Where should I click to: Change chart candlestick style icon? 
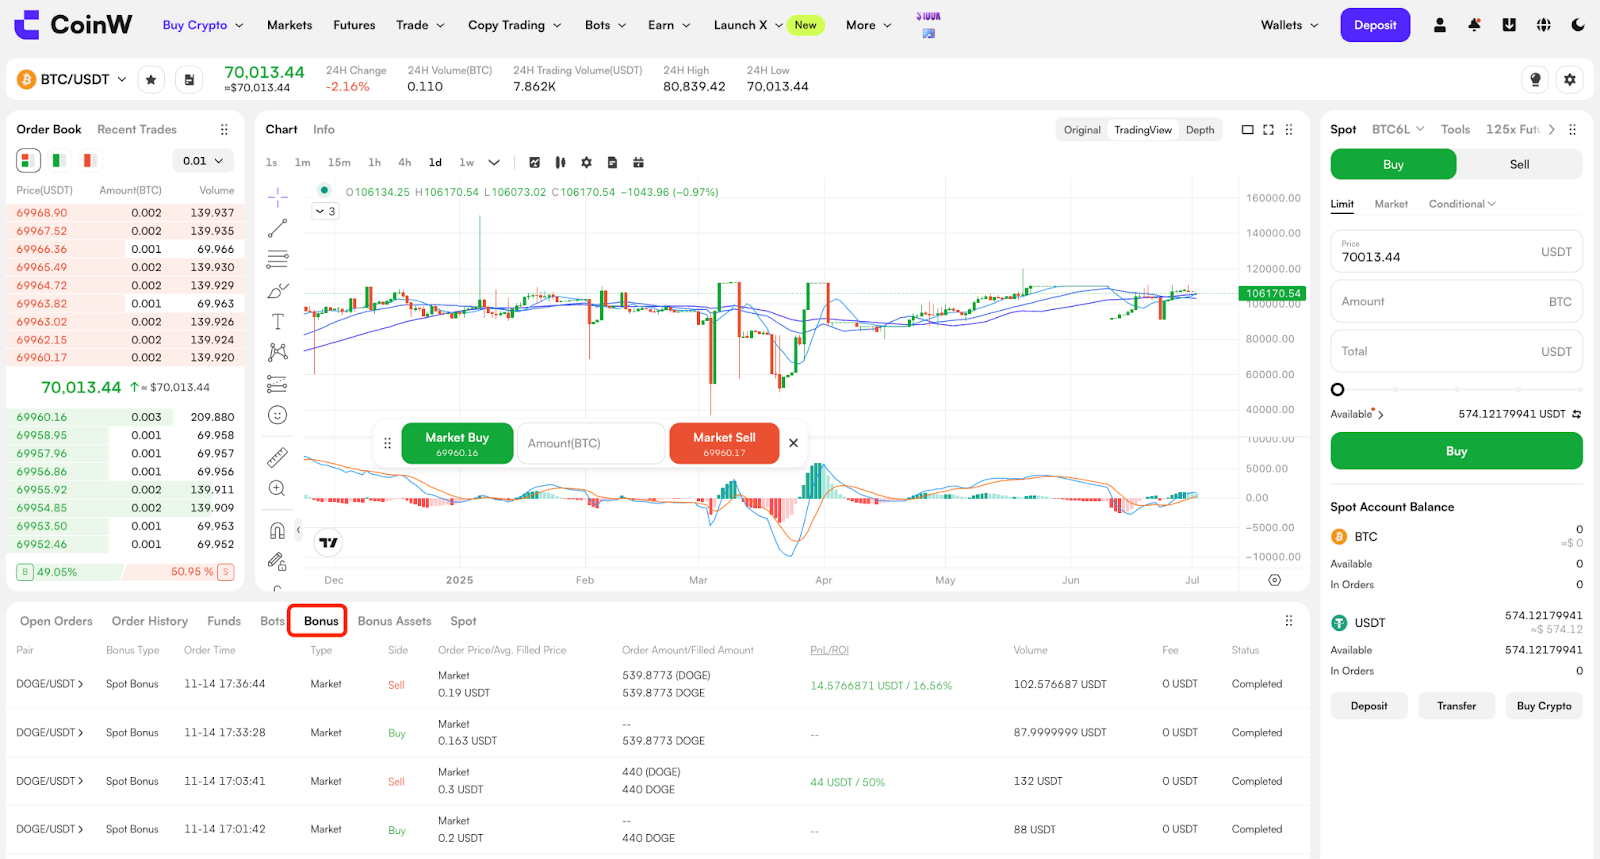[x=560, y=162]
